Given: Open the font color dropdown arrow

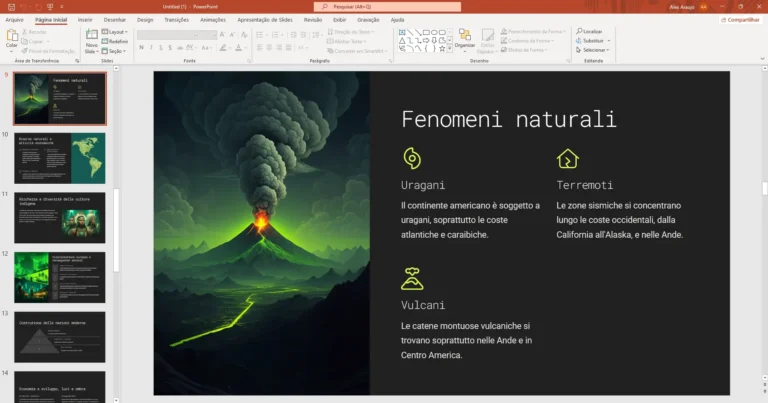Looking at the screenshot, I should point(245,47).
